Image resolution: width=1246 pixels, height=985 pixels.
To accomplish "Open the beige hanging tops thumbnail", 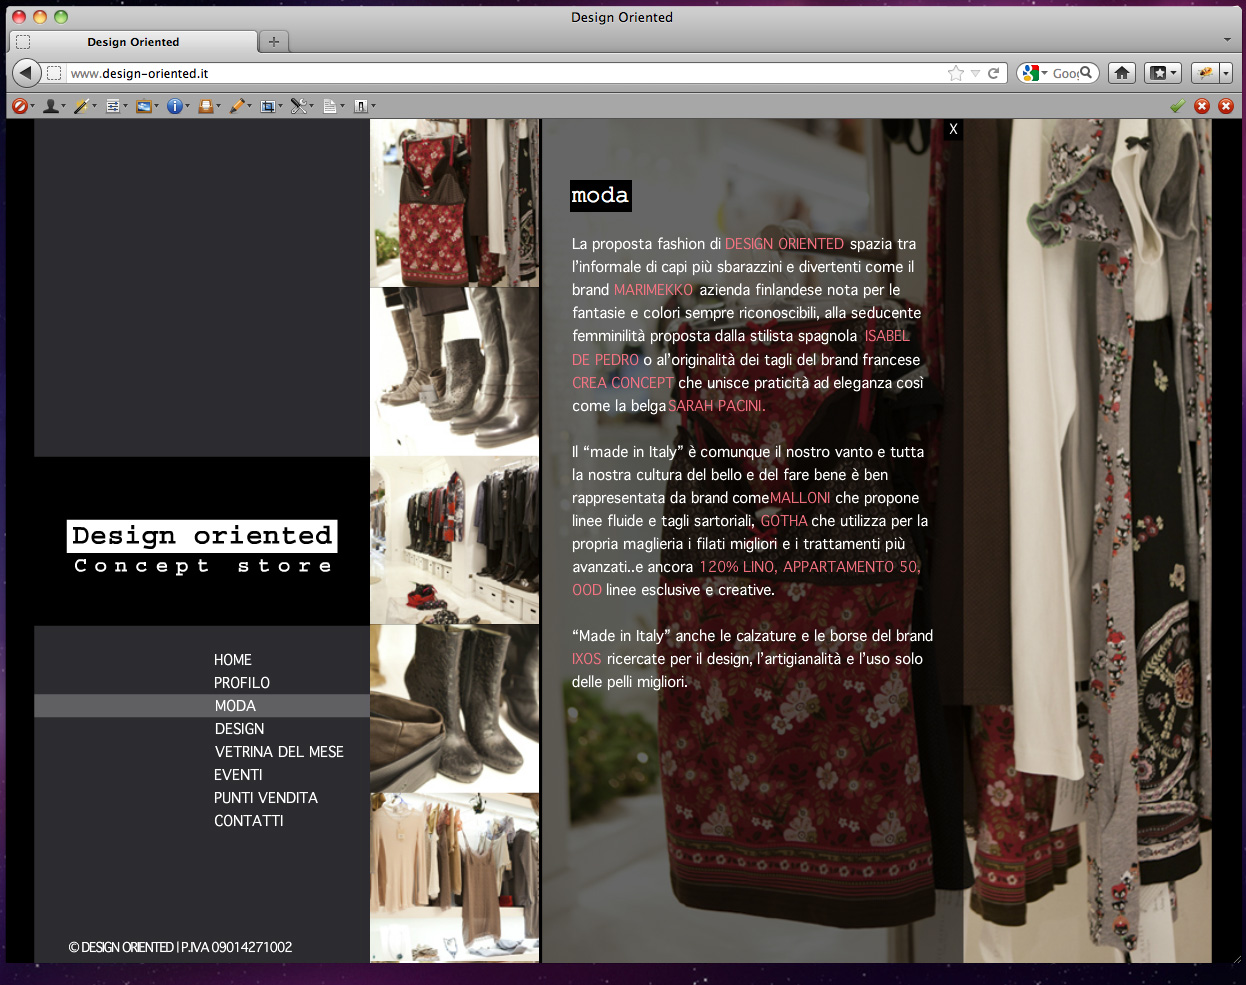I will 455,878.
